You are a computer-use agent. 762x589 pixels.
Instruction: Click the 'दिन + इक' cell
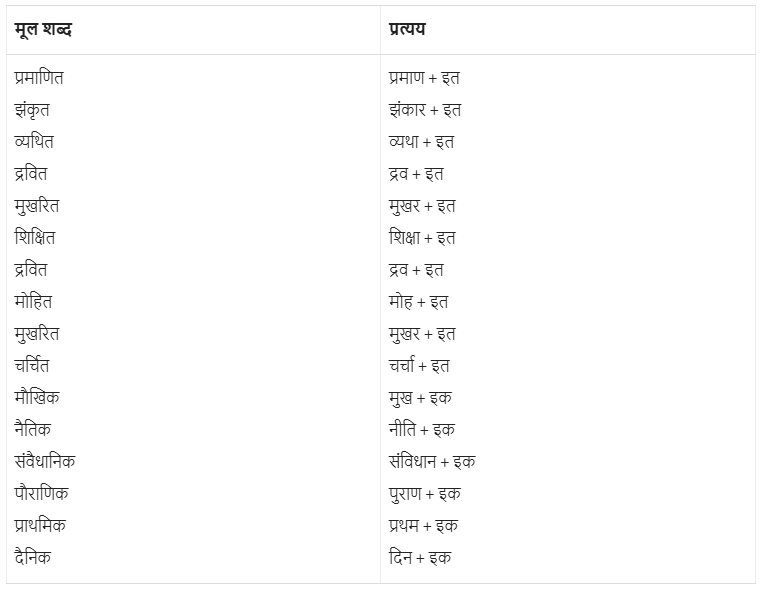click(x=419, y=557)
